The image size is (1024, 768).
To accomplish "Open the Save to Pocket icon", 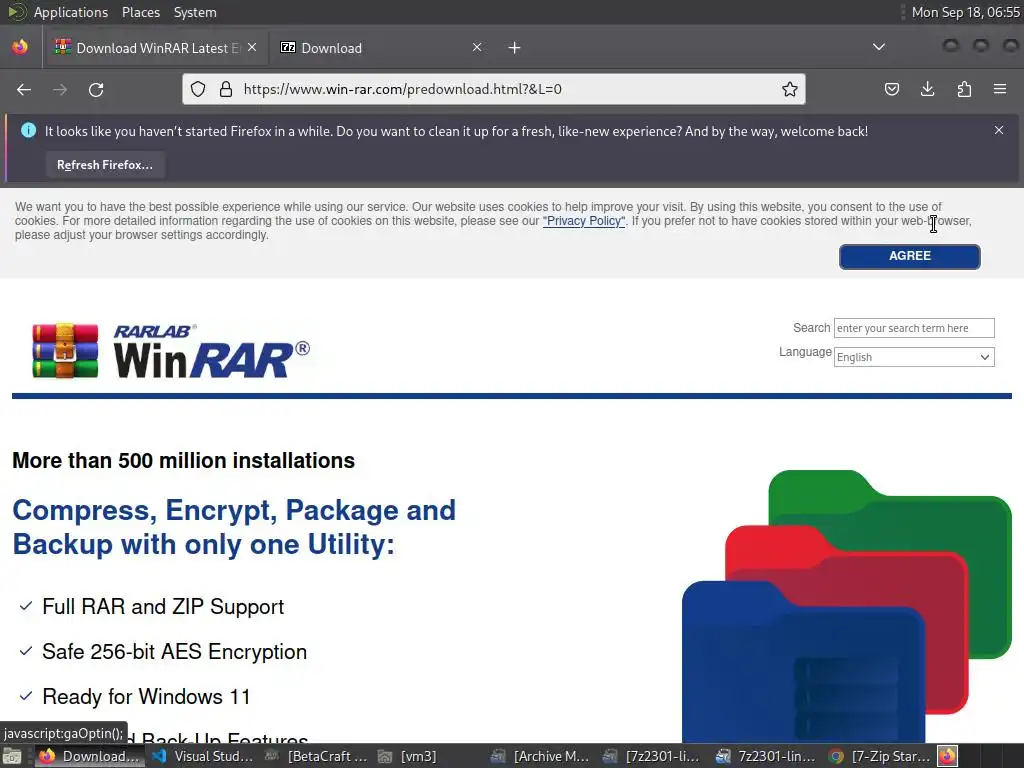I will [891, 89].
